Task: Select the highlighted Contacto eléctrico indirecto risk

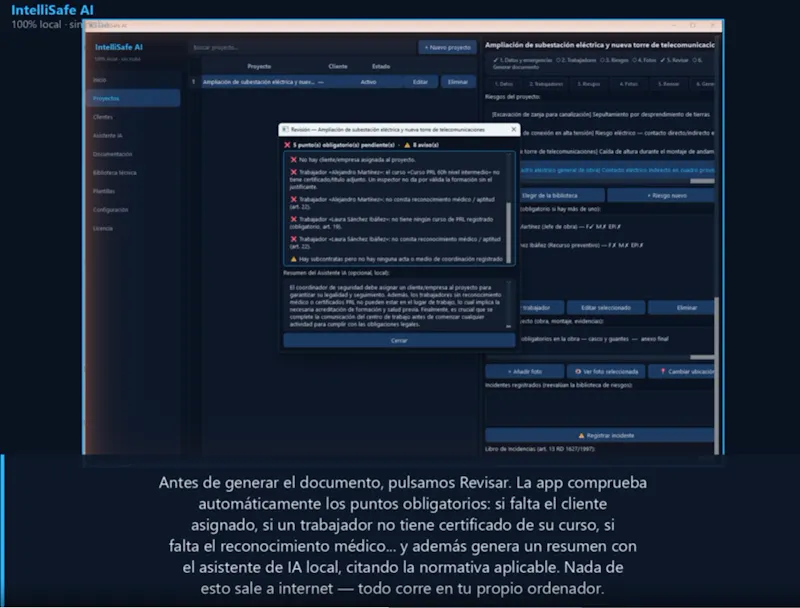Action: coord(616,170)
